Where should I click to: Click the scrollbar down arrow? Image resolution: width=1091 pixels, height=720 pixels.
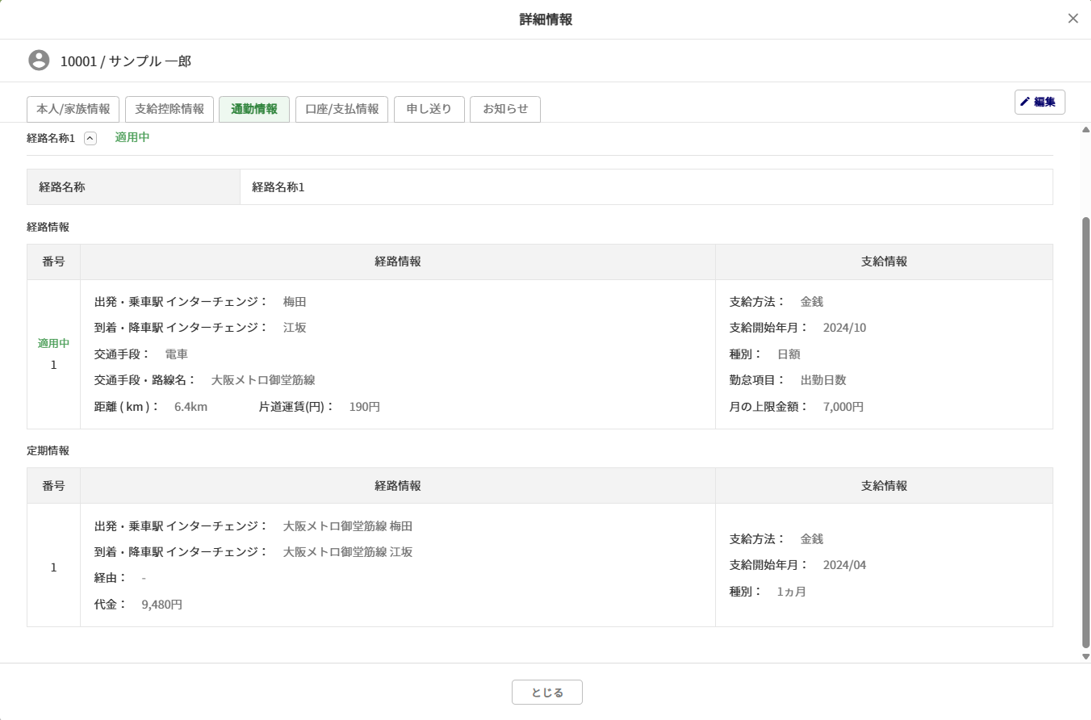point(1085,657)
